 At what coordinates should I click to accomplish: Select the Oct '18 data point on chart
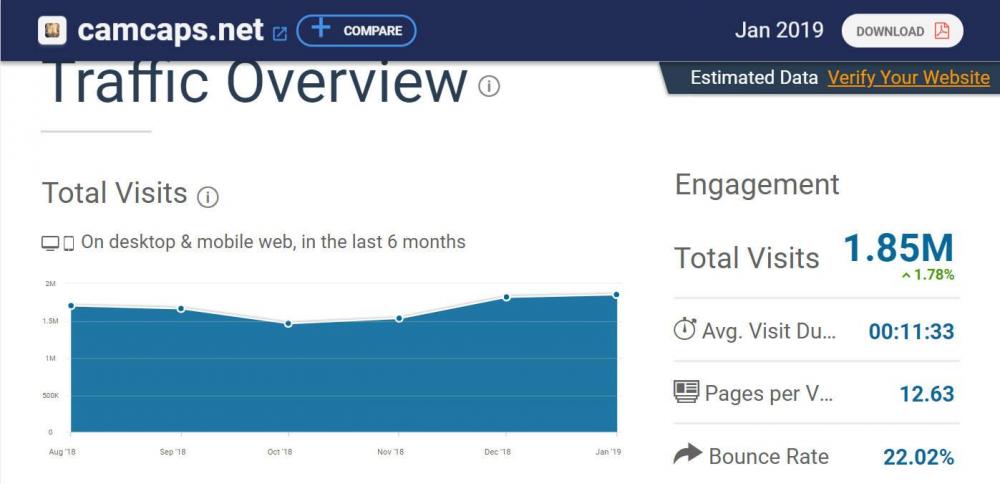point(288,324)
